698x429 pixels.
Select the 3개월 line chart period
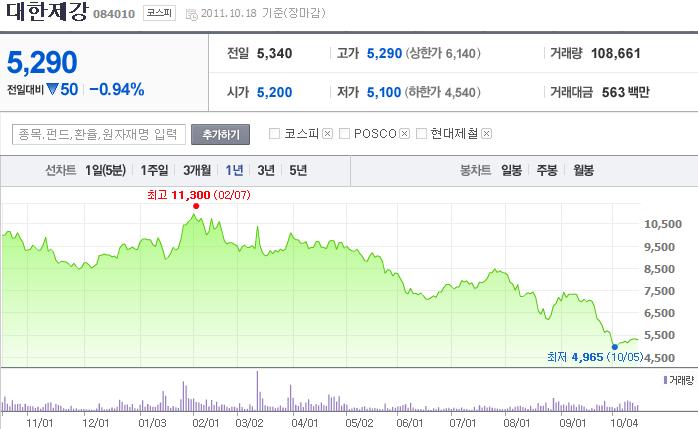tap(198, 170)
